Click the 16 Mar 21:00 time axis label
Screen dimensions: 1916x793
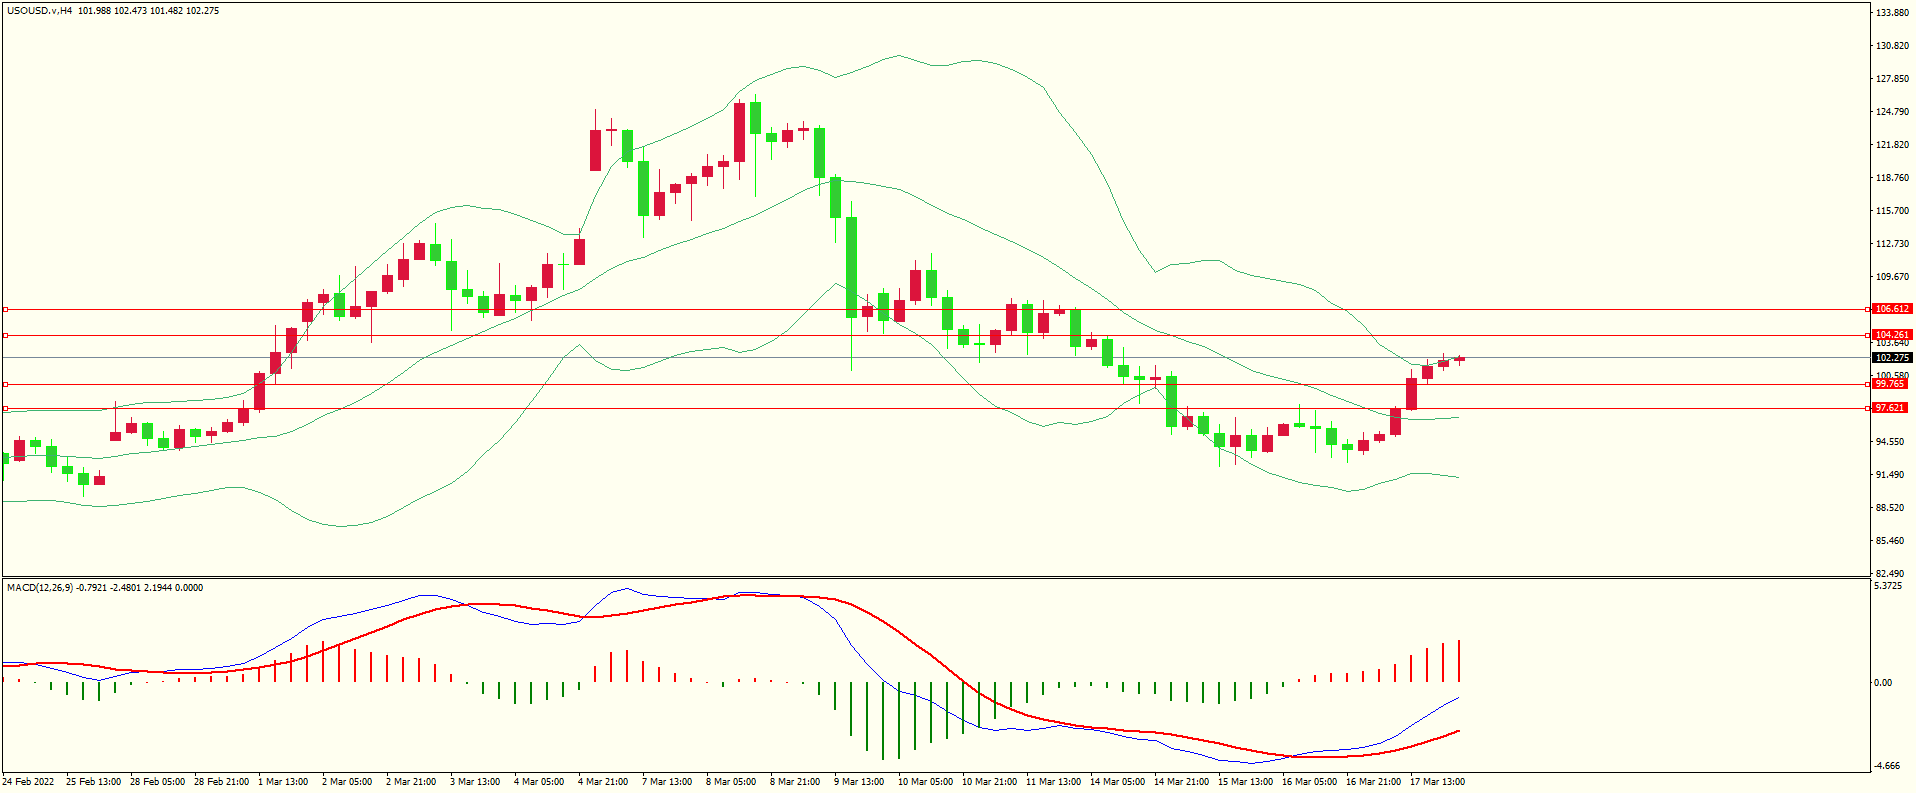point(1373,782)
